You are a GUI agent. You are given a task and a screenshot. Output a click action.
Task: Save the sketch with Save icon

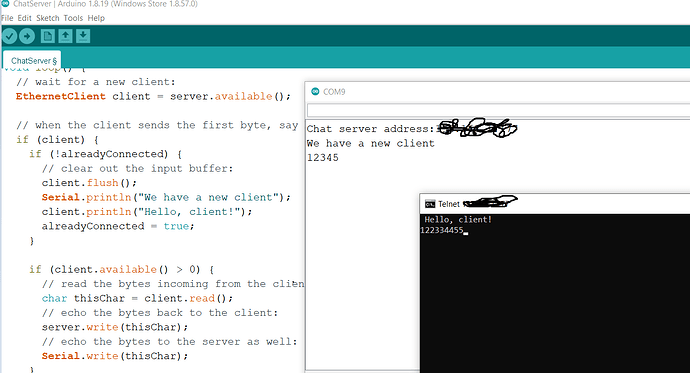pyautogui.click(x=83, y=36)
